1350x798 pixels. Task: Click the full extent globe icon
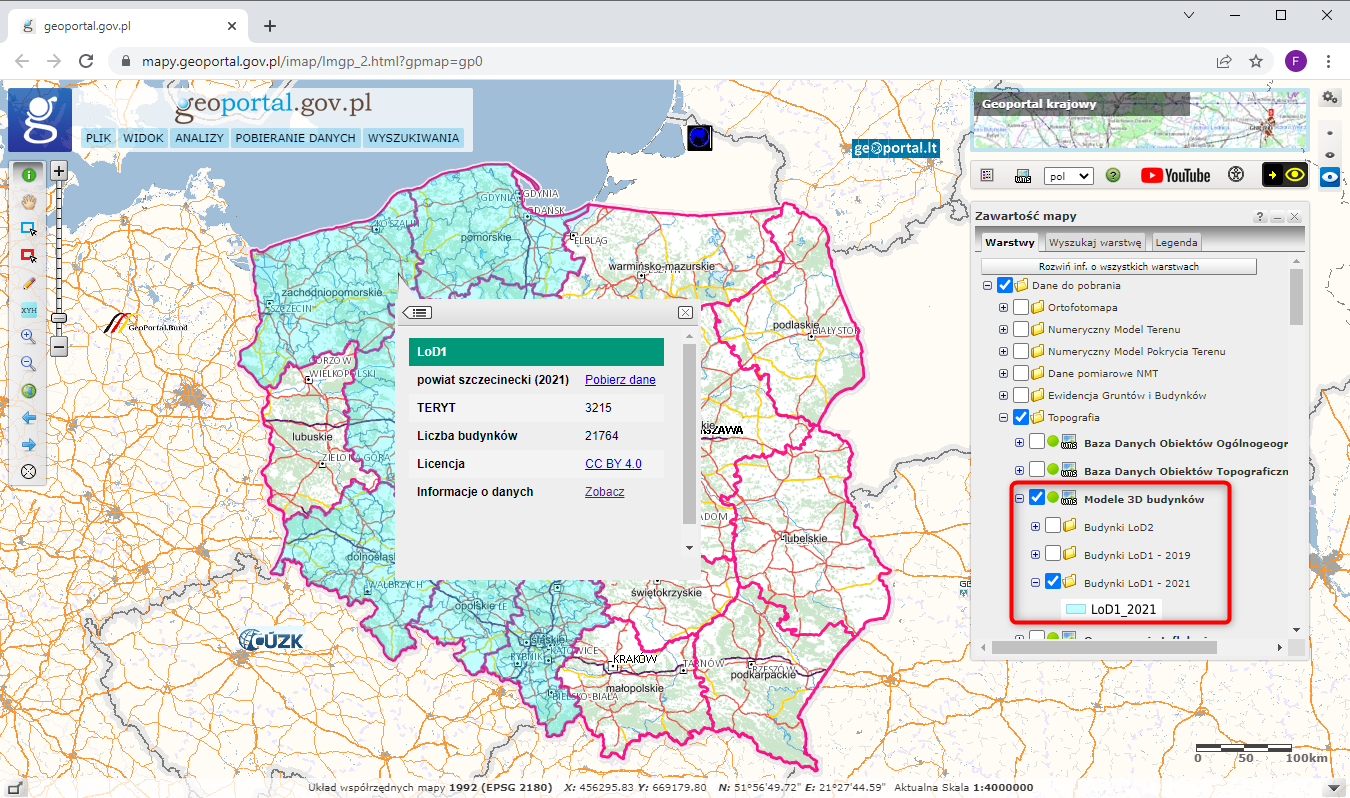coord(29,391)
